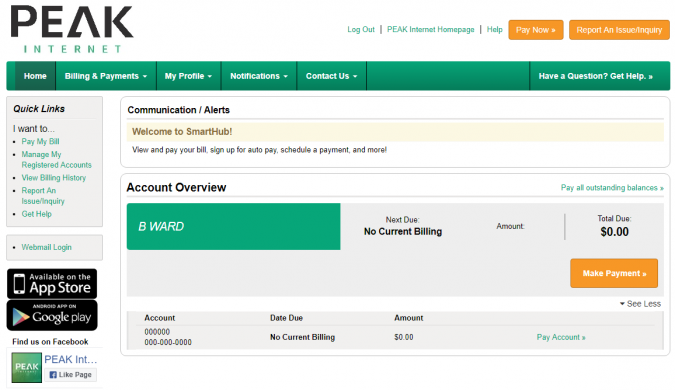
Task: Click the PEAK Facebook page thumbnail
Action: pyautogui.click(x=27, y=367)
